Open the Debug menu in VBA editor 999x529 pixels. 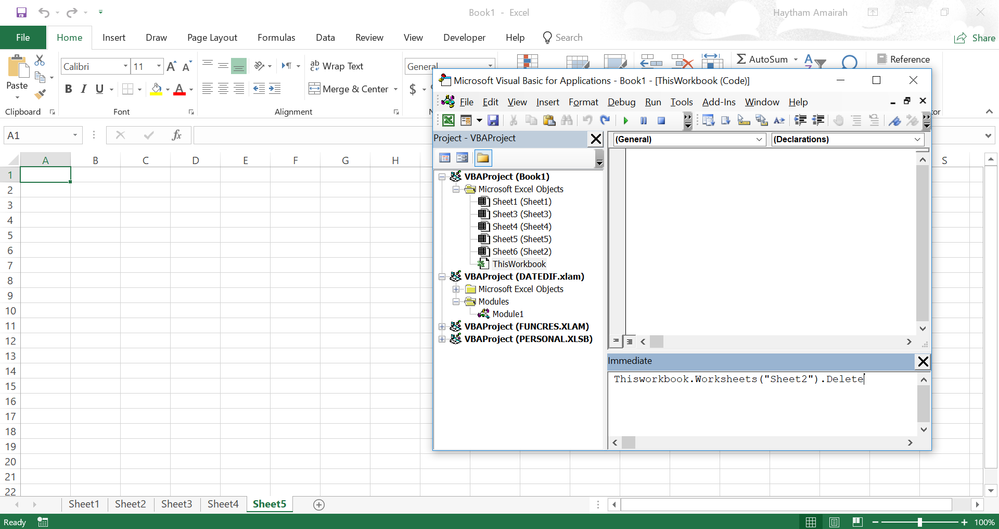pos(621,102)
